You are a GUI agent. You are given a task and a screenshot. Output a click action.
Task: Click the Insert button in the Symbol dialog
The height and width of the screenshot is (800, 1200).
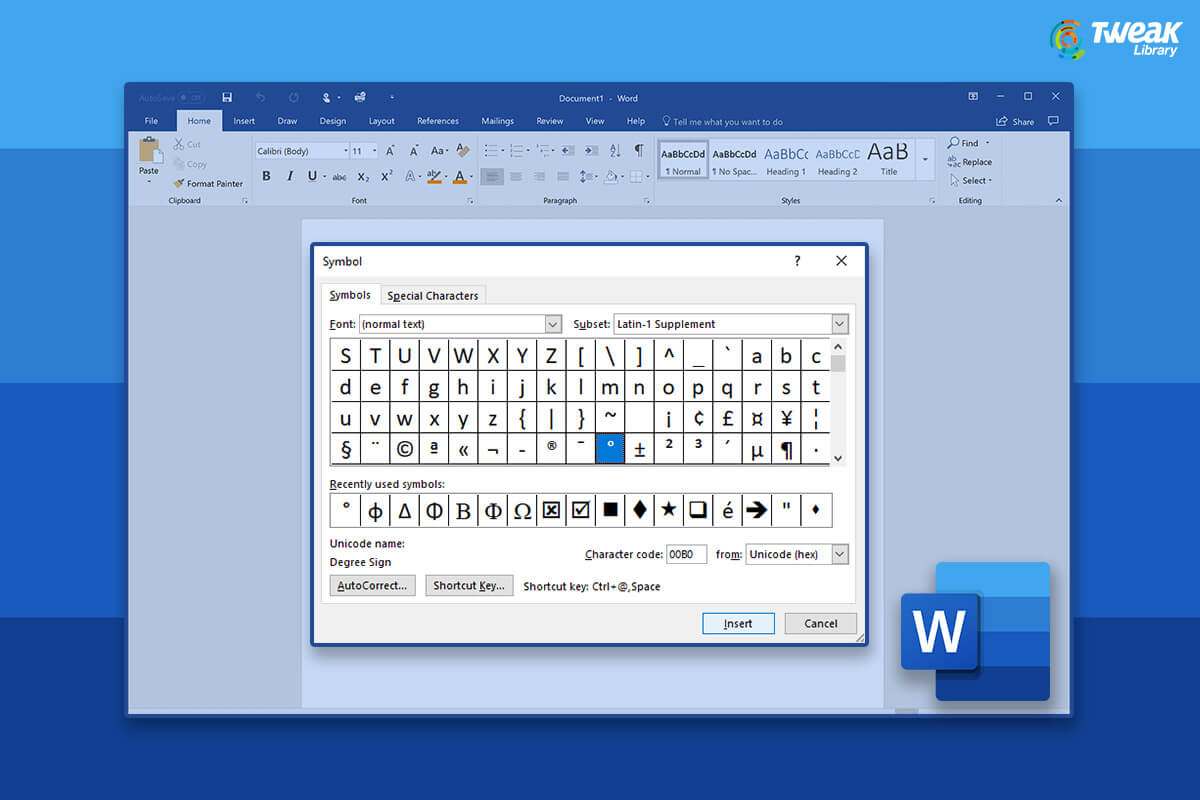738,623
